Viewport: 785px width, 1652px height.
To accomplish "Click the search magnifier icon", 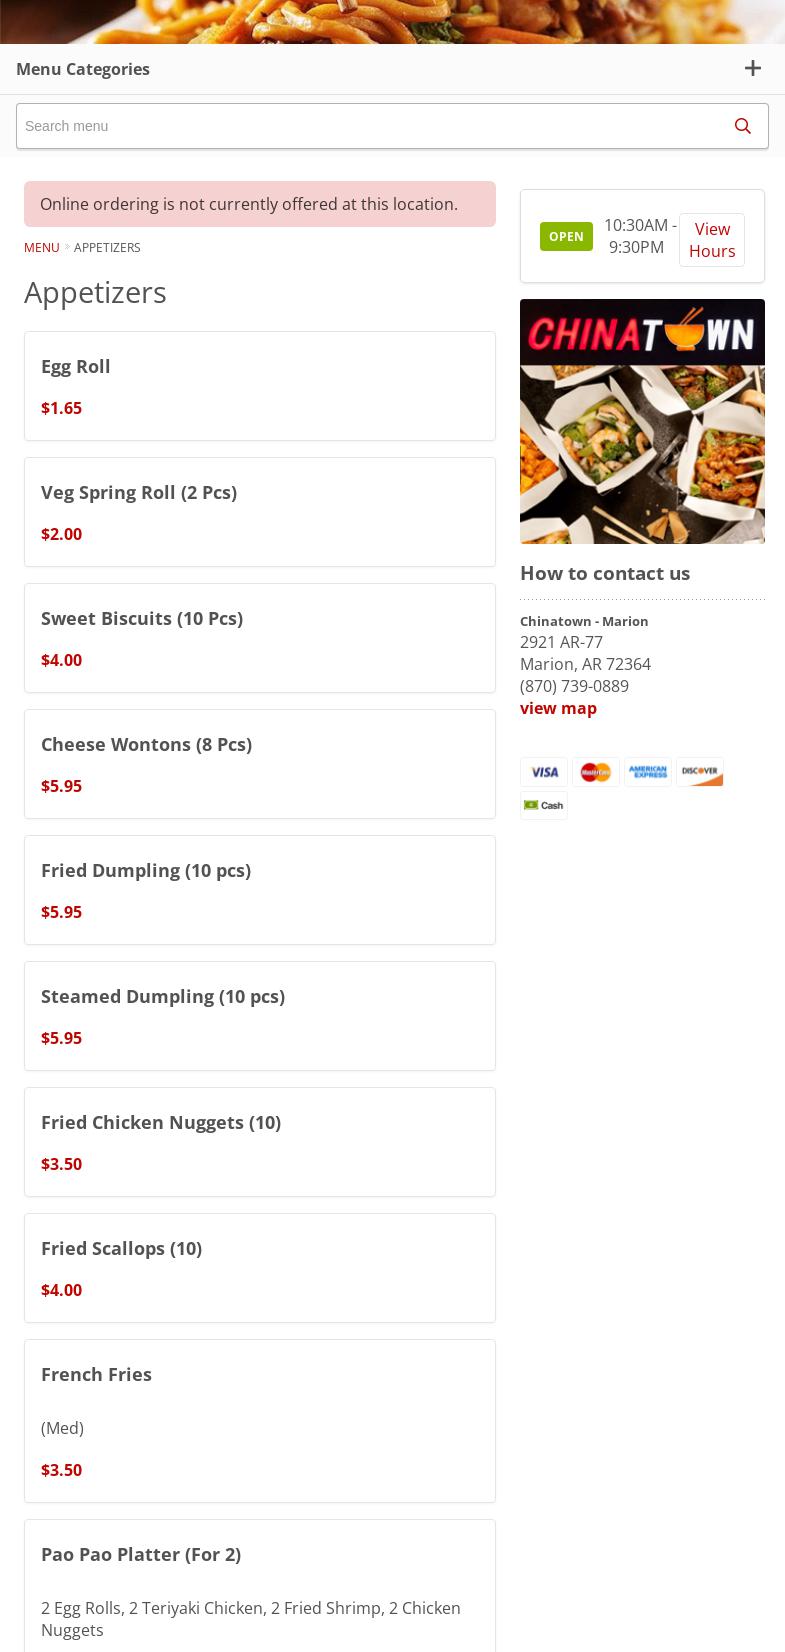I will [742, 126].
